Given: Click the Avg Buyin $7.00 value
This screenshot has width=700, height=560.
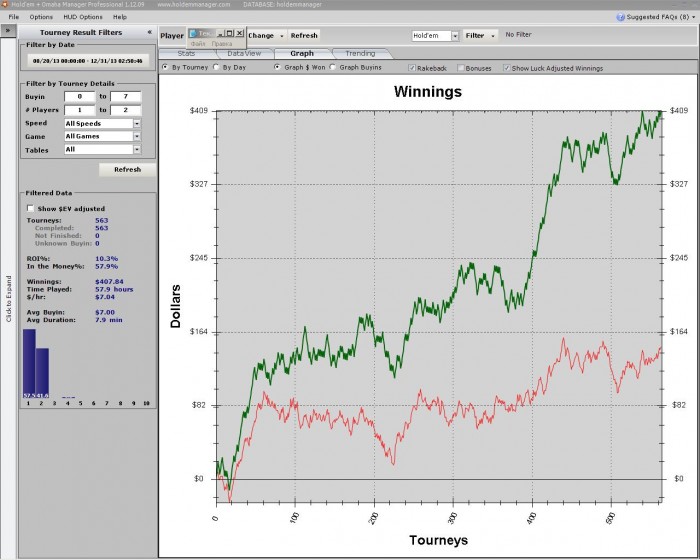Looking at the screenshot, I should pos(105,312).
